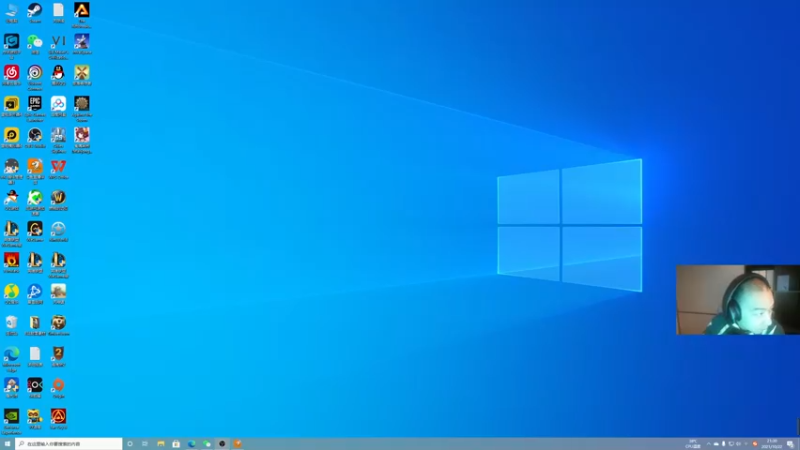Open the taskbar clock and date
Image resolution: width=800 pixels, height=450 pixels.
(772, 444)
